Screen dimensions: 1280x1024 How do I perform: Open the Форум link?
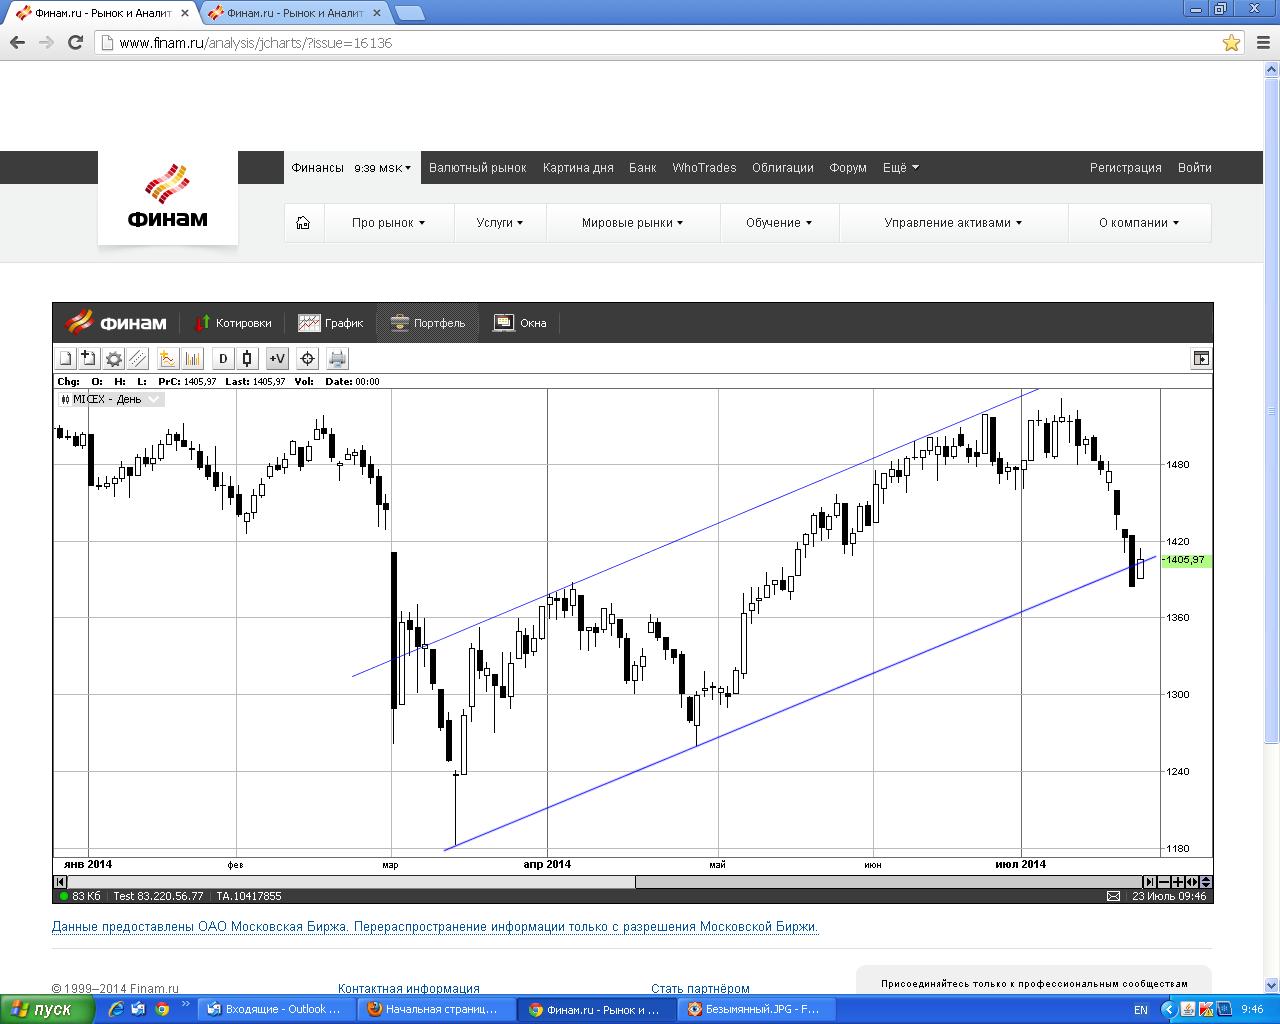coord(848,168)
